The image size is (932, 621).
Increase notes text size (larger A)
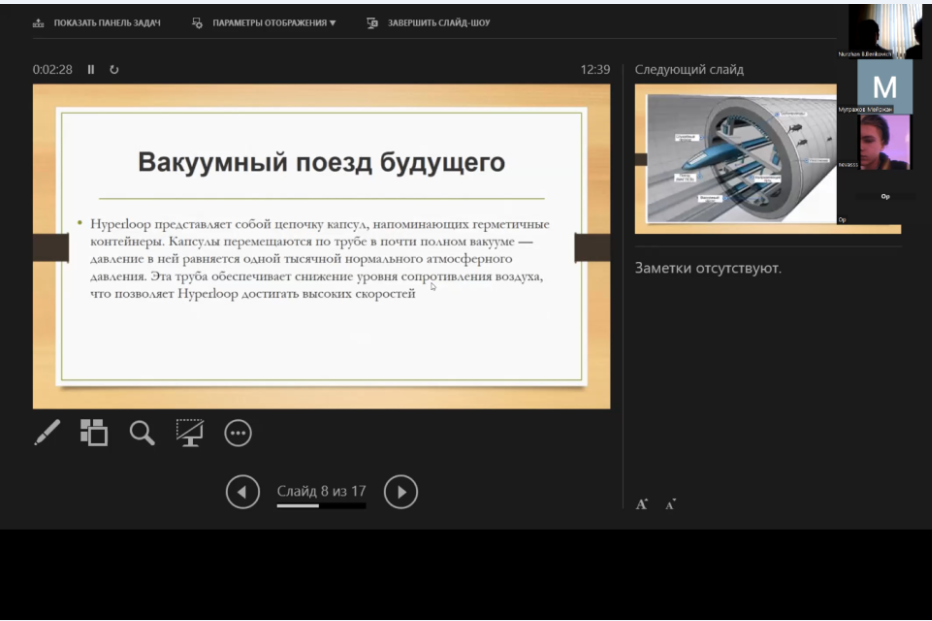coord(641,505)
